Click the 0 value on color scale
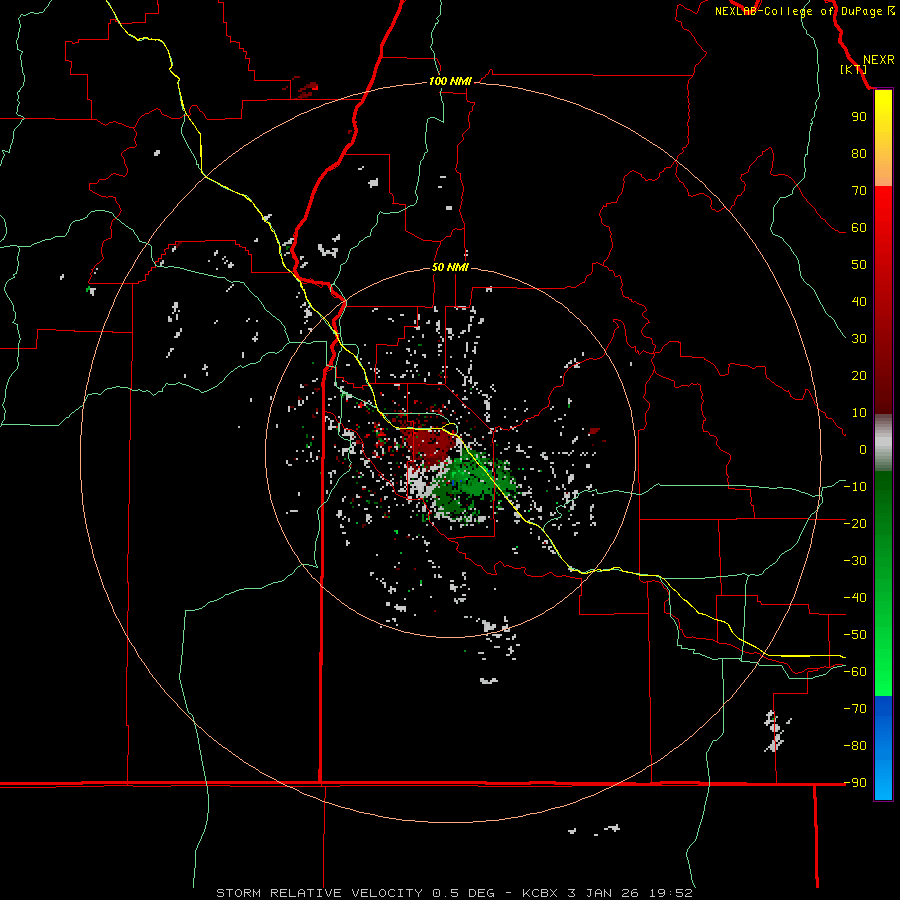This screenshot has width=900, height=900. coord(863,450)
